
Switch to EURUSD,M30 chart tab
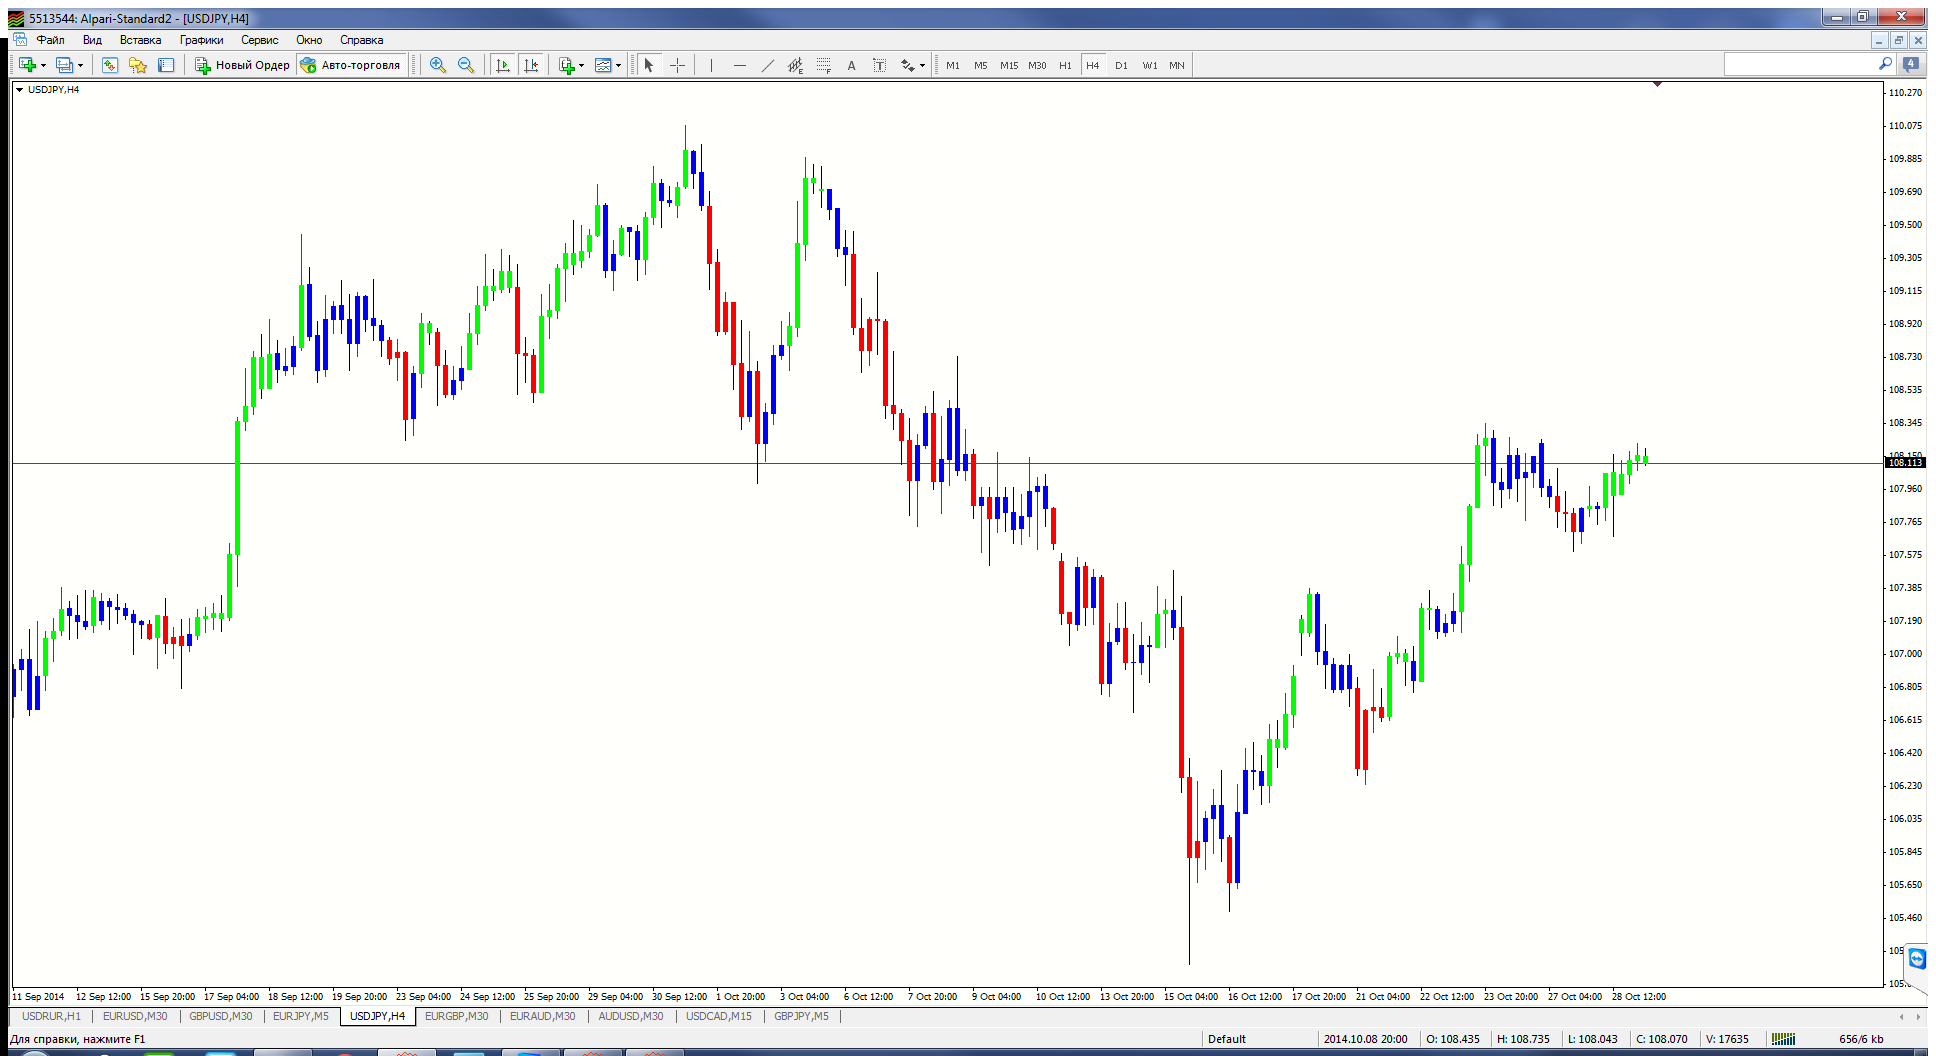135,1016
